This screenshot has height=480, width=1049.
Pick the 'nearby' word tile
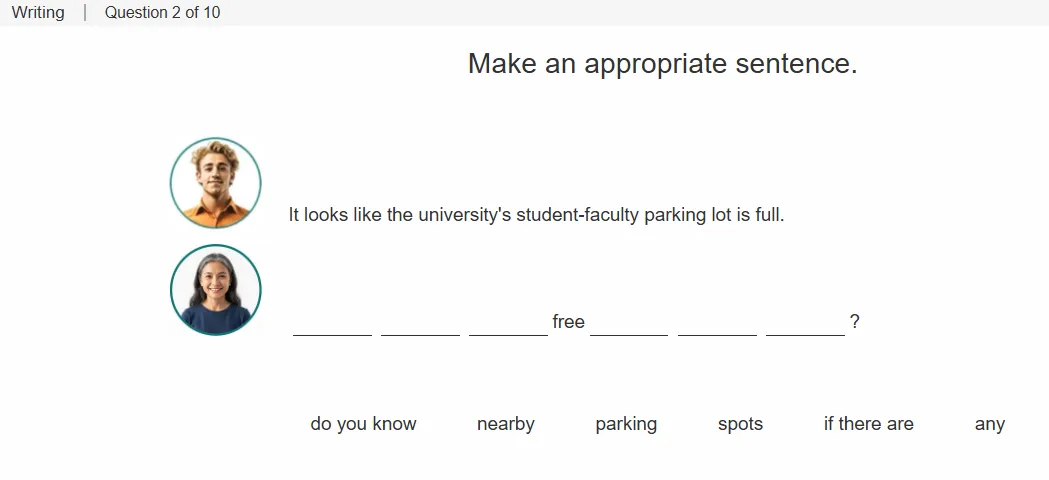tap(506, 424)
